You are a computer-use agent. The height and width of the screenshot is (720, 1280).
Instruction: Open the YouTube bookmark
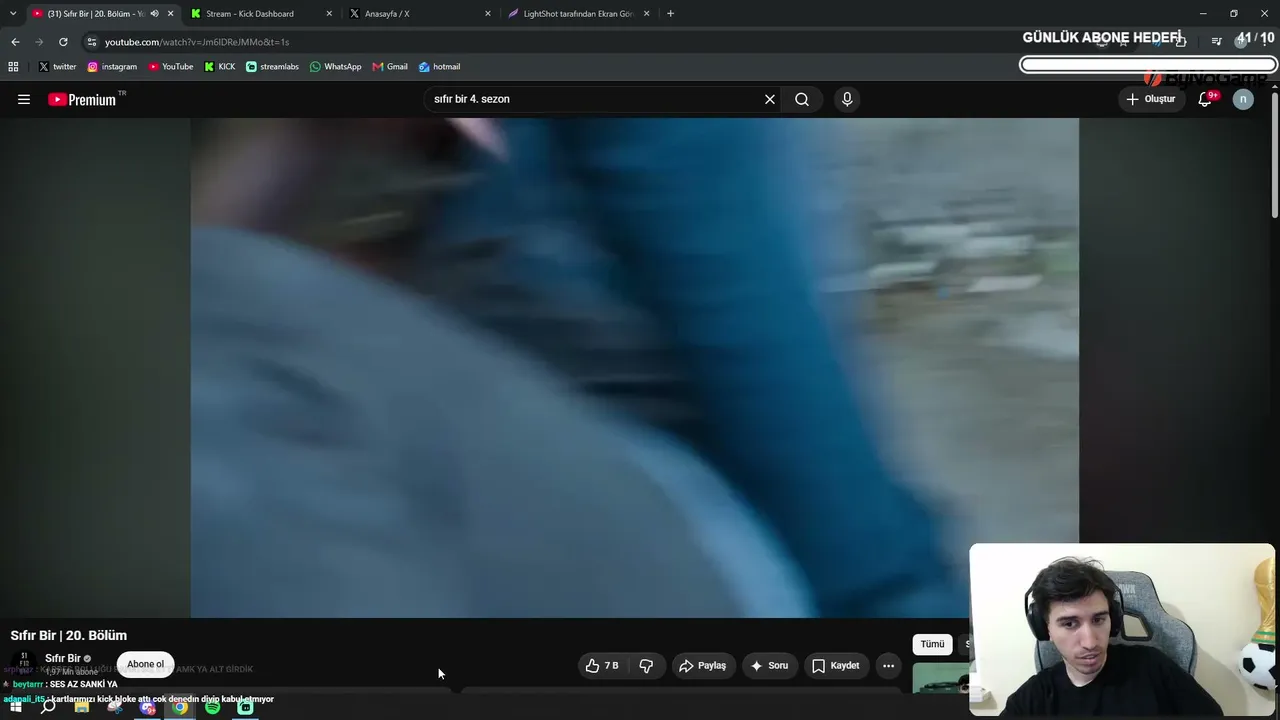(171, 67)
